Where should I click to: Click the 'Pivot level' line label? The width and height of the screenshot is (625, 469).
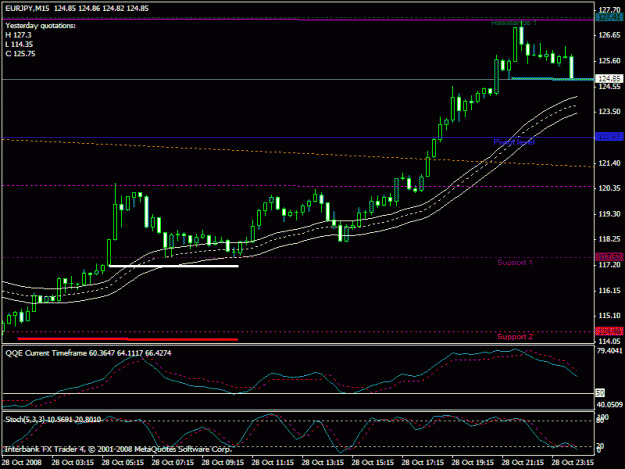click(514, 142)
